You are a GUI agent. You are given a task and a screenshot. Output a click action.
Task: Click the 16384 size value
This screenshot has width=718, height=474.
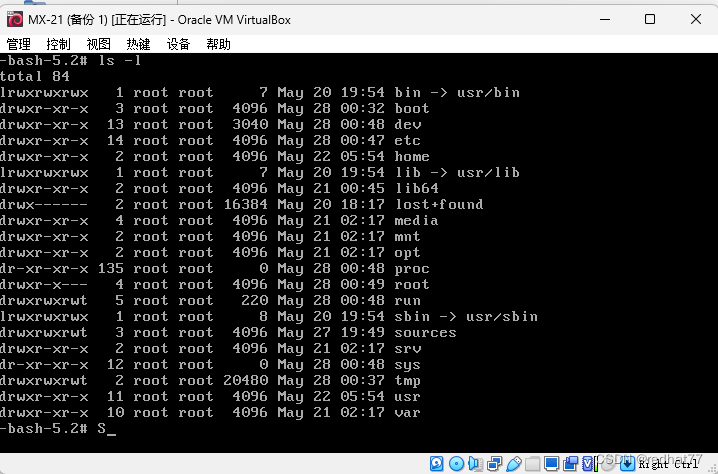pos(246,205)
